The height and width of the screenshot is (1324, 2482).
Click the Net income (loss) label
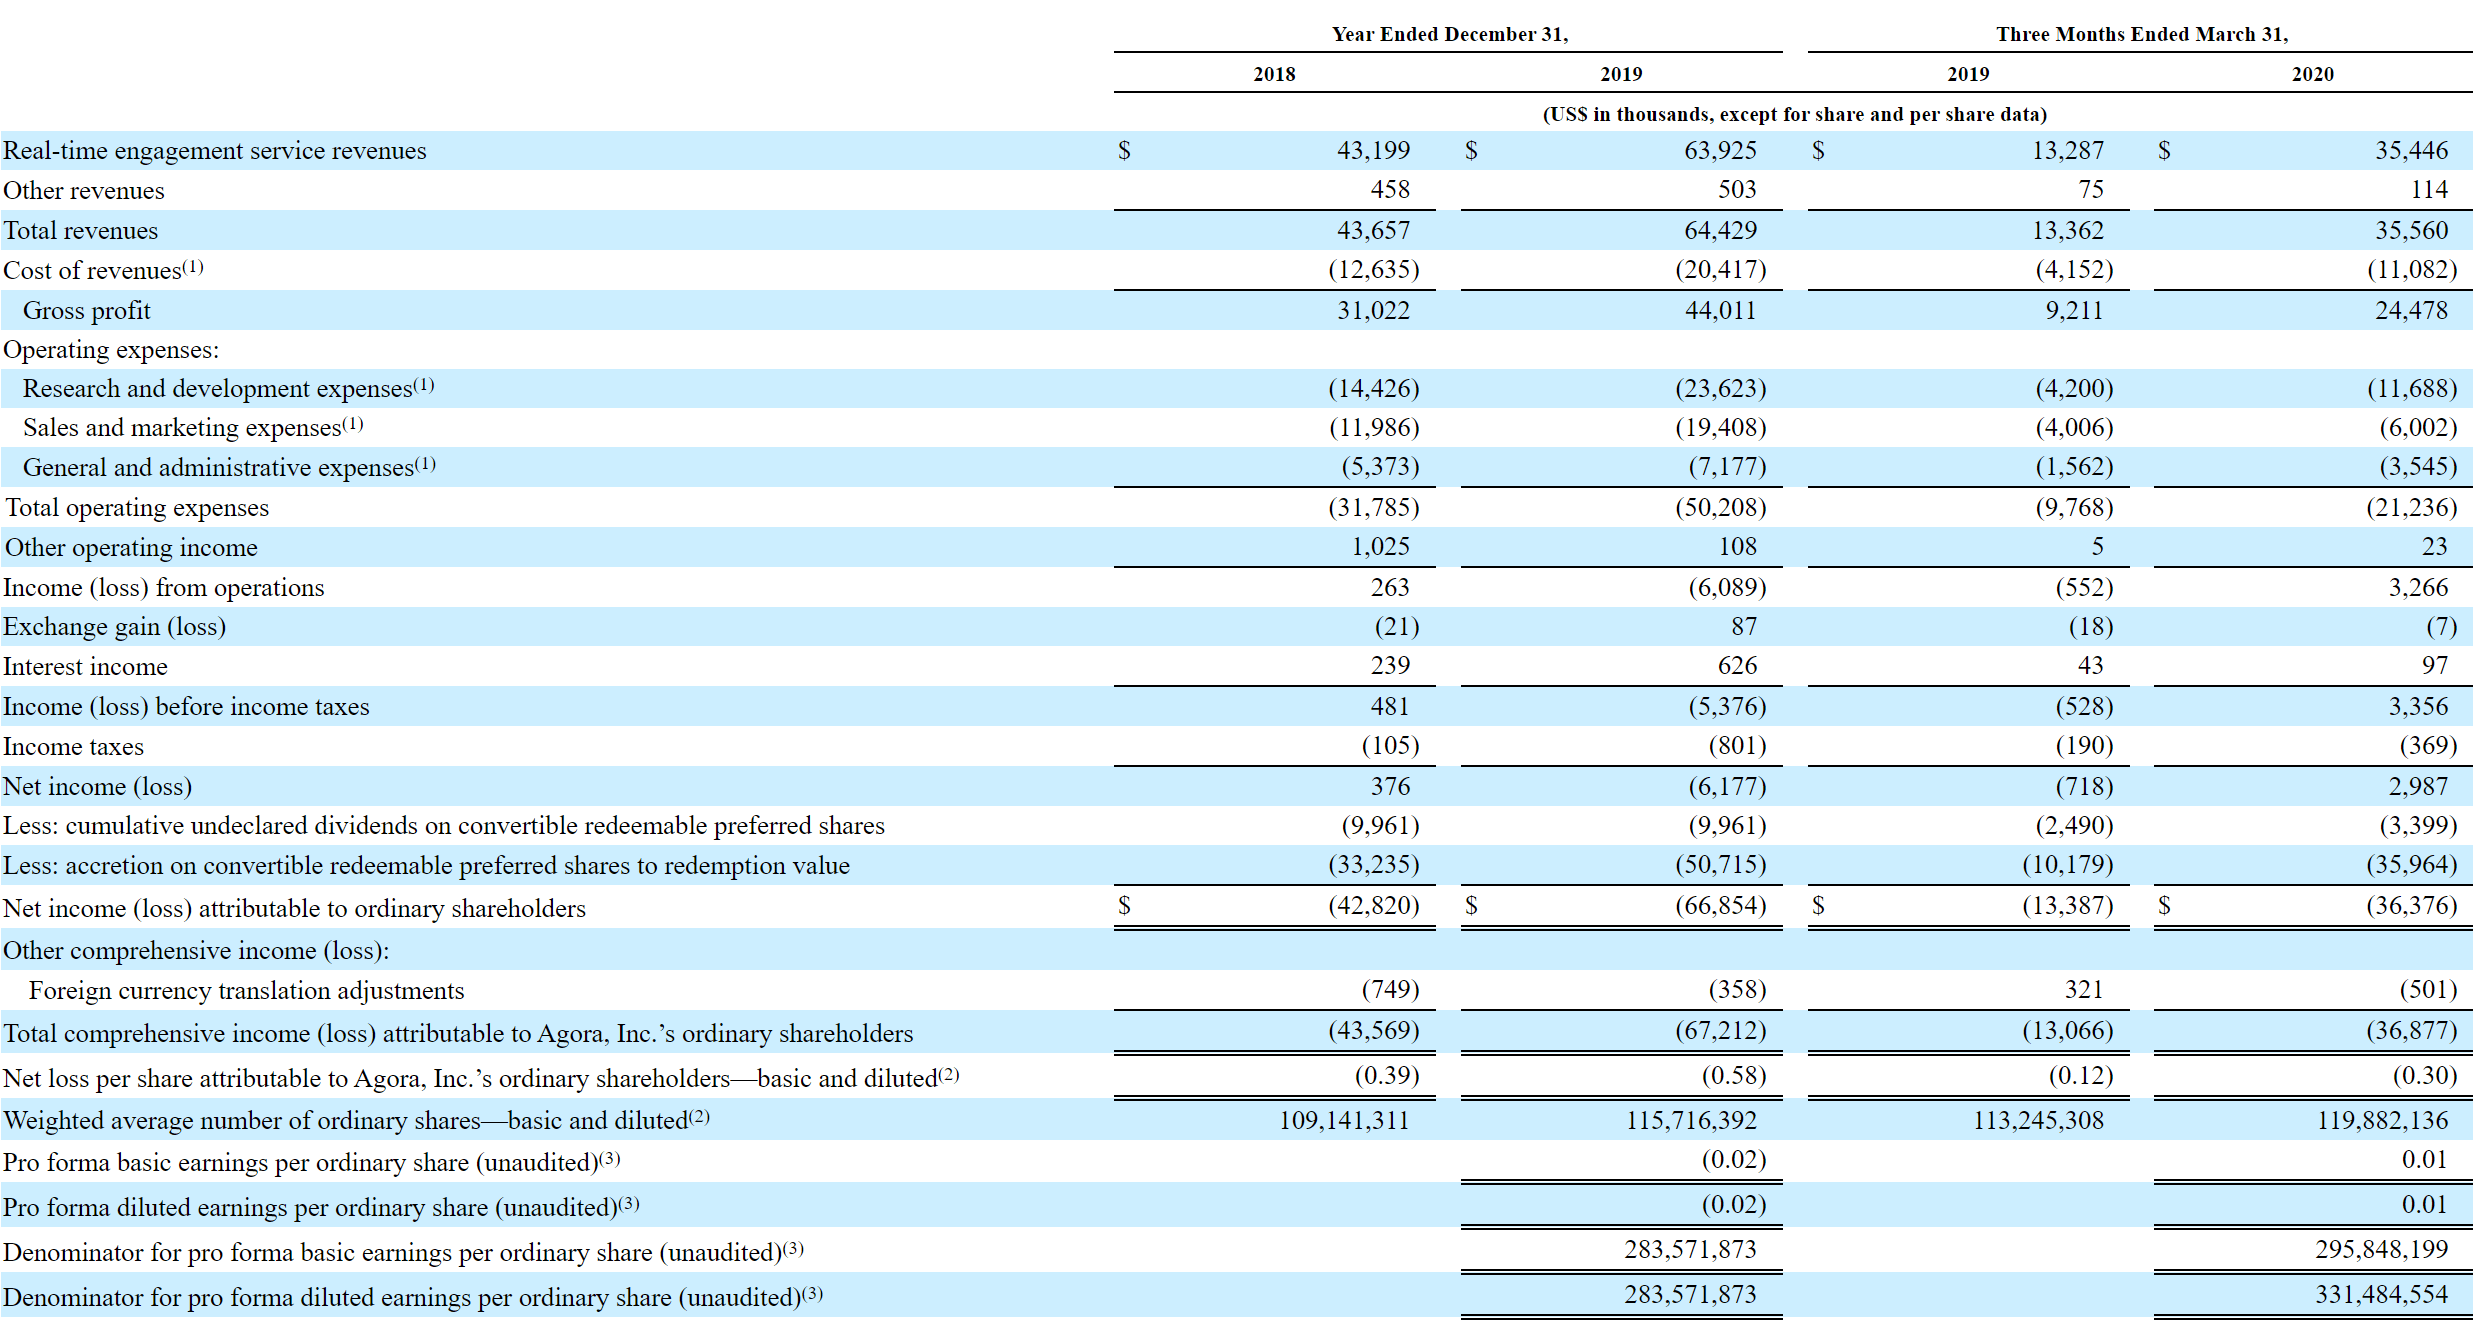97,787
